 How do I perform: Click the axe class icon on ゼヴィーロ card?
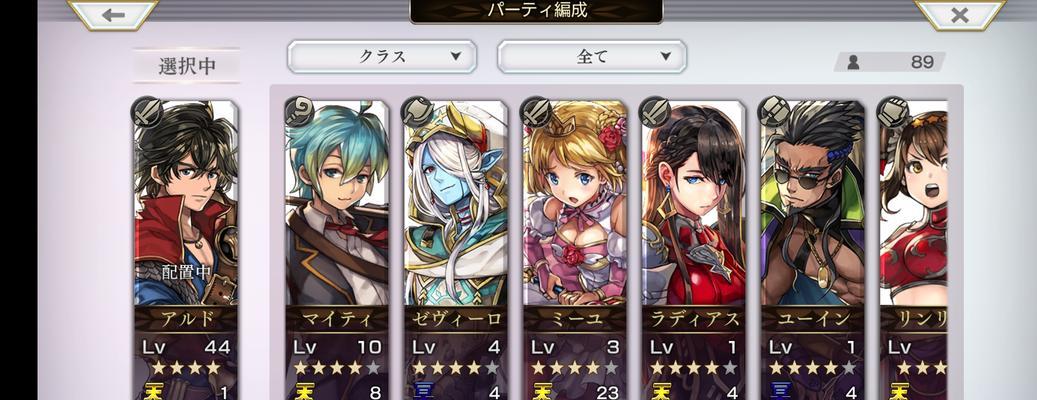[418, 111]
